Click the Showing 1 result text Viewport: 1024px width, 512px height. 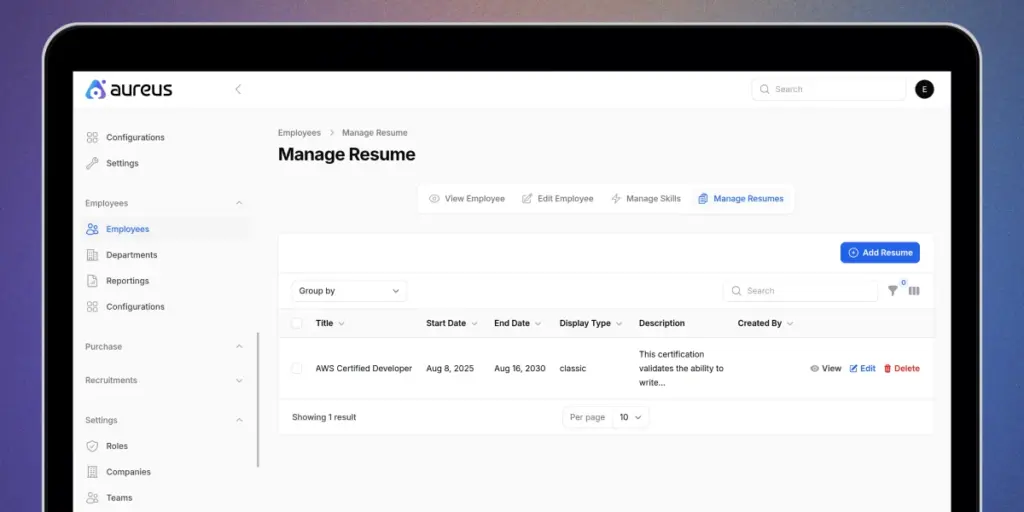coord(324,417)
